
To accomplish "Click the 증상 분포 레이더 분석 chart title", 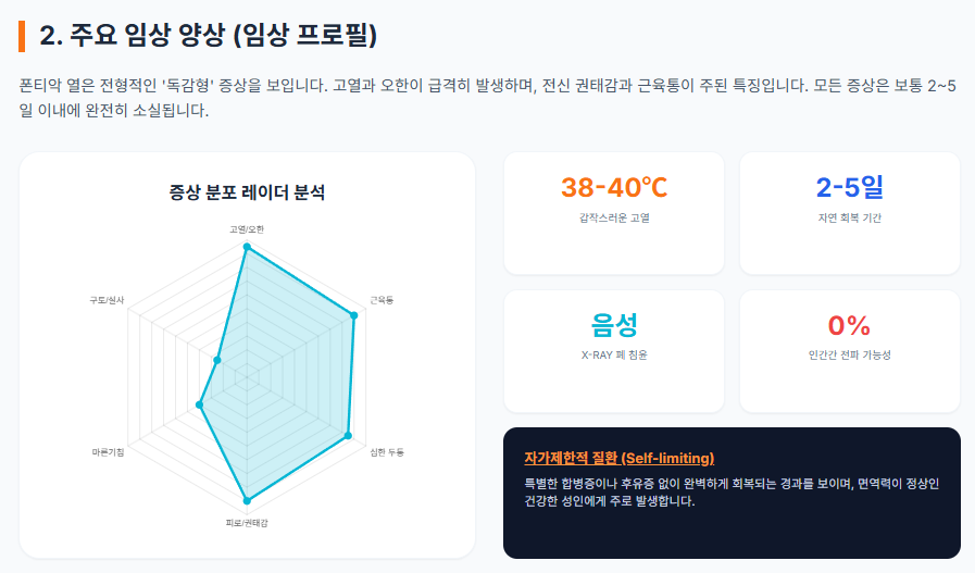I will [247, 192].
